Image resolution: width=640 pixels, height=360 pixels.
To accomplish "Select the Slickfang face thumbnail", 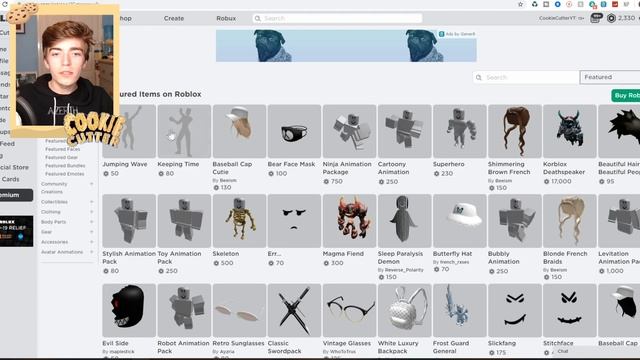I will click(x=515, y=311).
